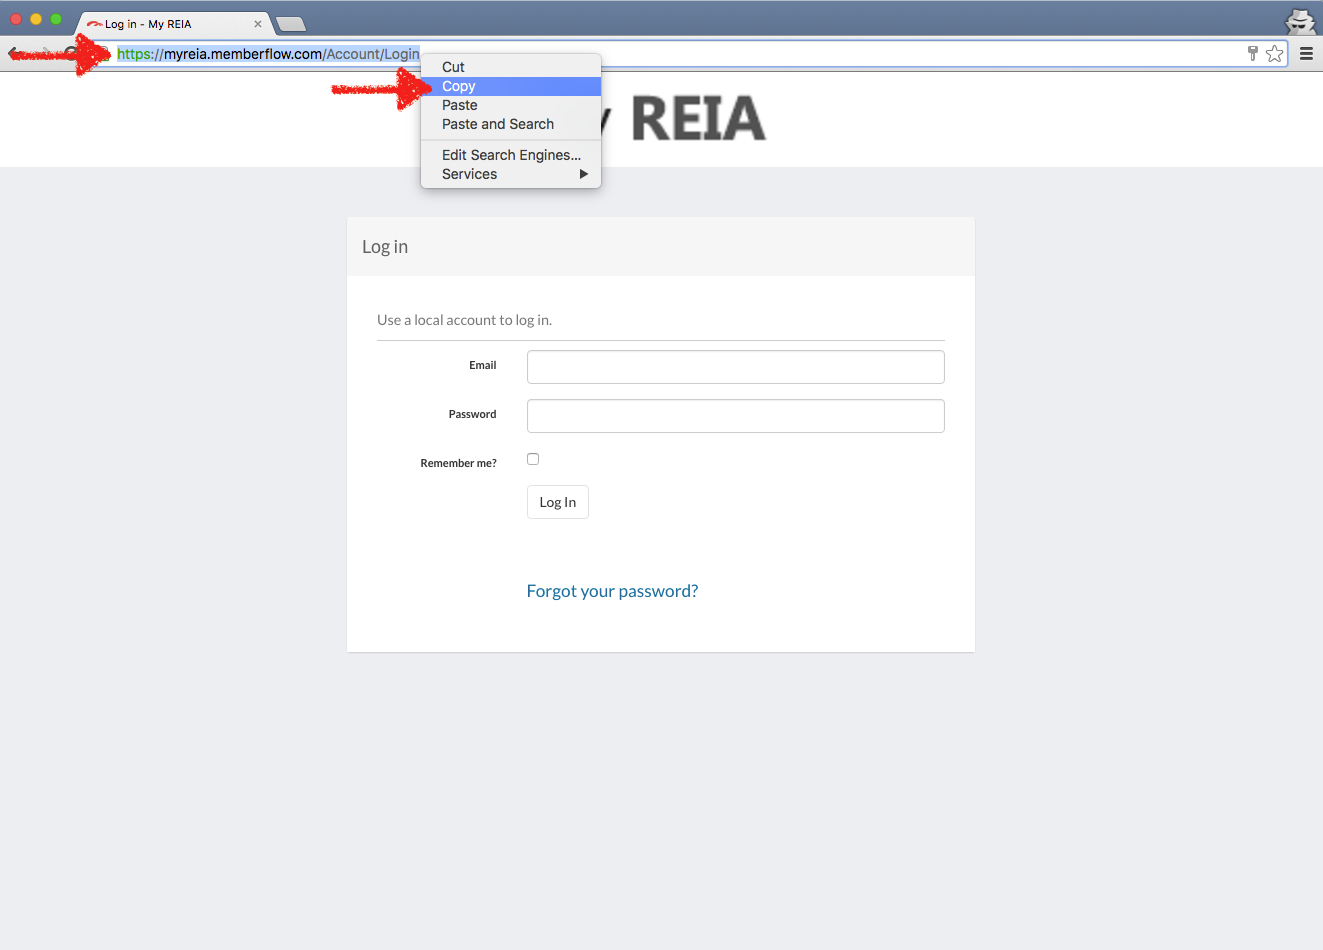The height and width of the screenshot is (950, 1323).
Task: Click the saved password key icon
Action: pyautogui.click(x=1252, y=54)
